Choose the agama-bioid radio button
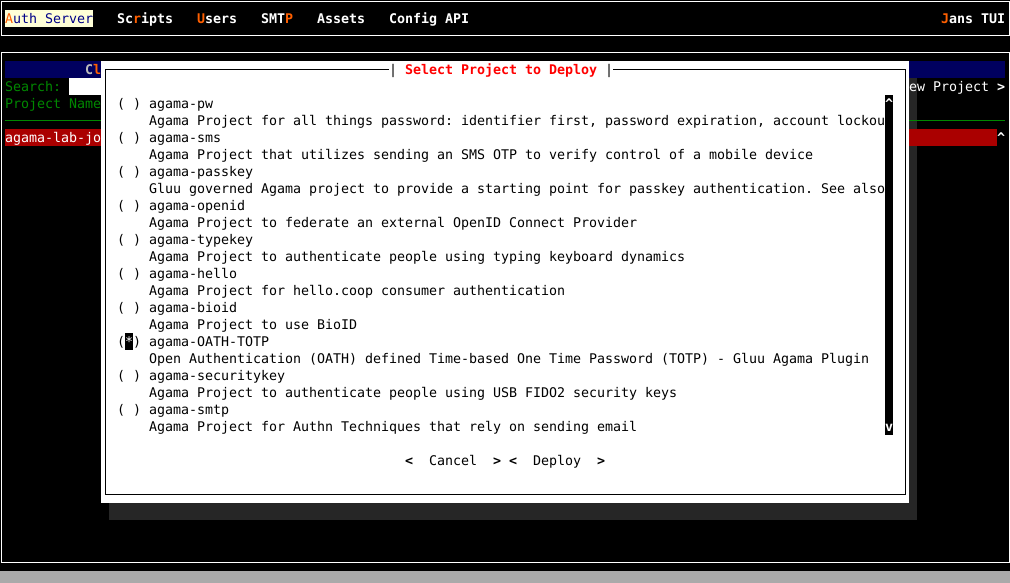 pos(129,308)
